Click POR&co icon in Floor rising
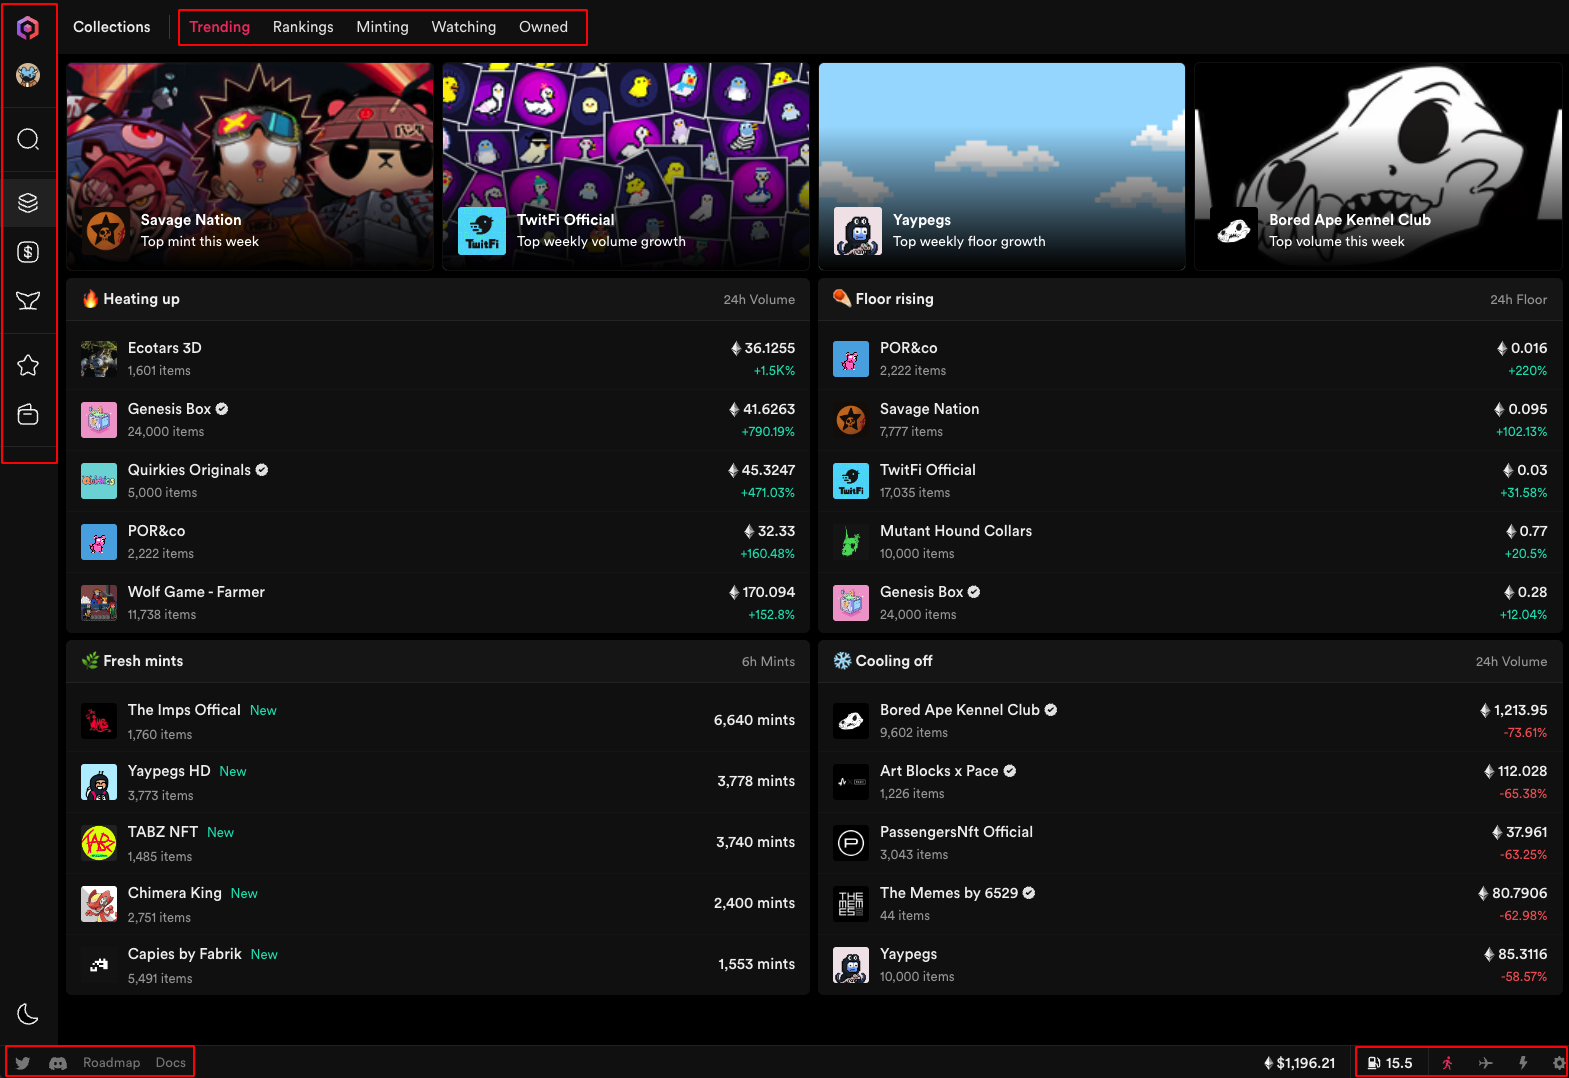1569x1078 pixels. coord(851,359)
